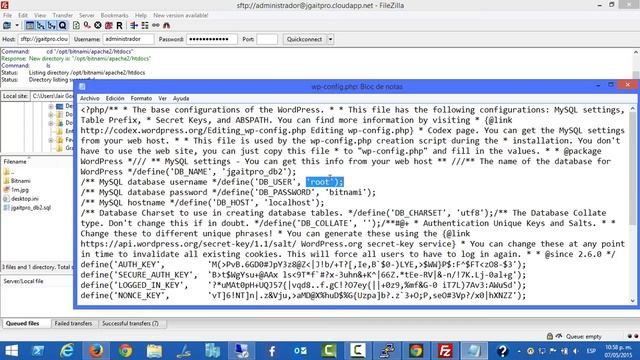Click disconnect from server icon
The image size is (640, 360).
(109, 25)
